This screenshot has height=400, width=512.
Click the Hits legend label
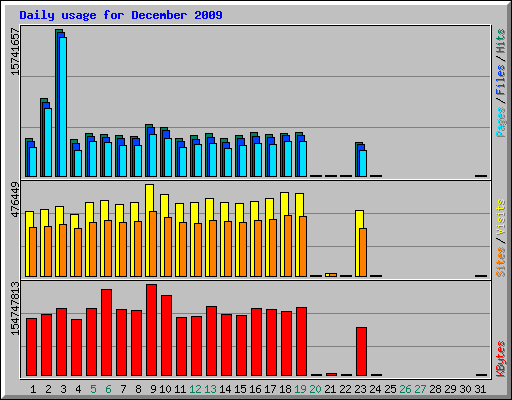coord(501,41)
